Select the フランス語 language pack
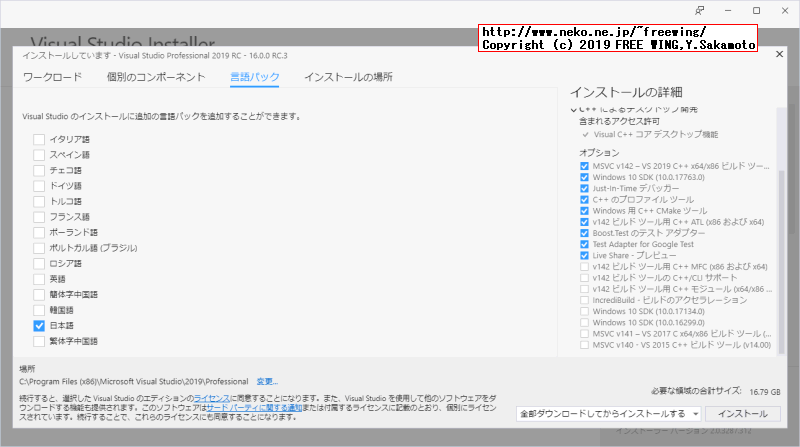Image resolution: width=800 pixels, height=447 pixels. [39, 217]
